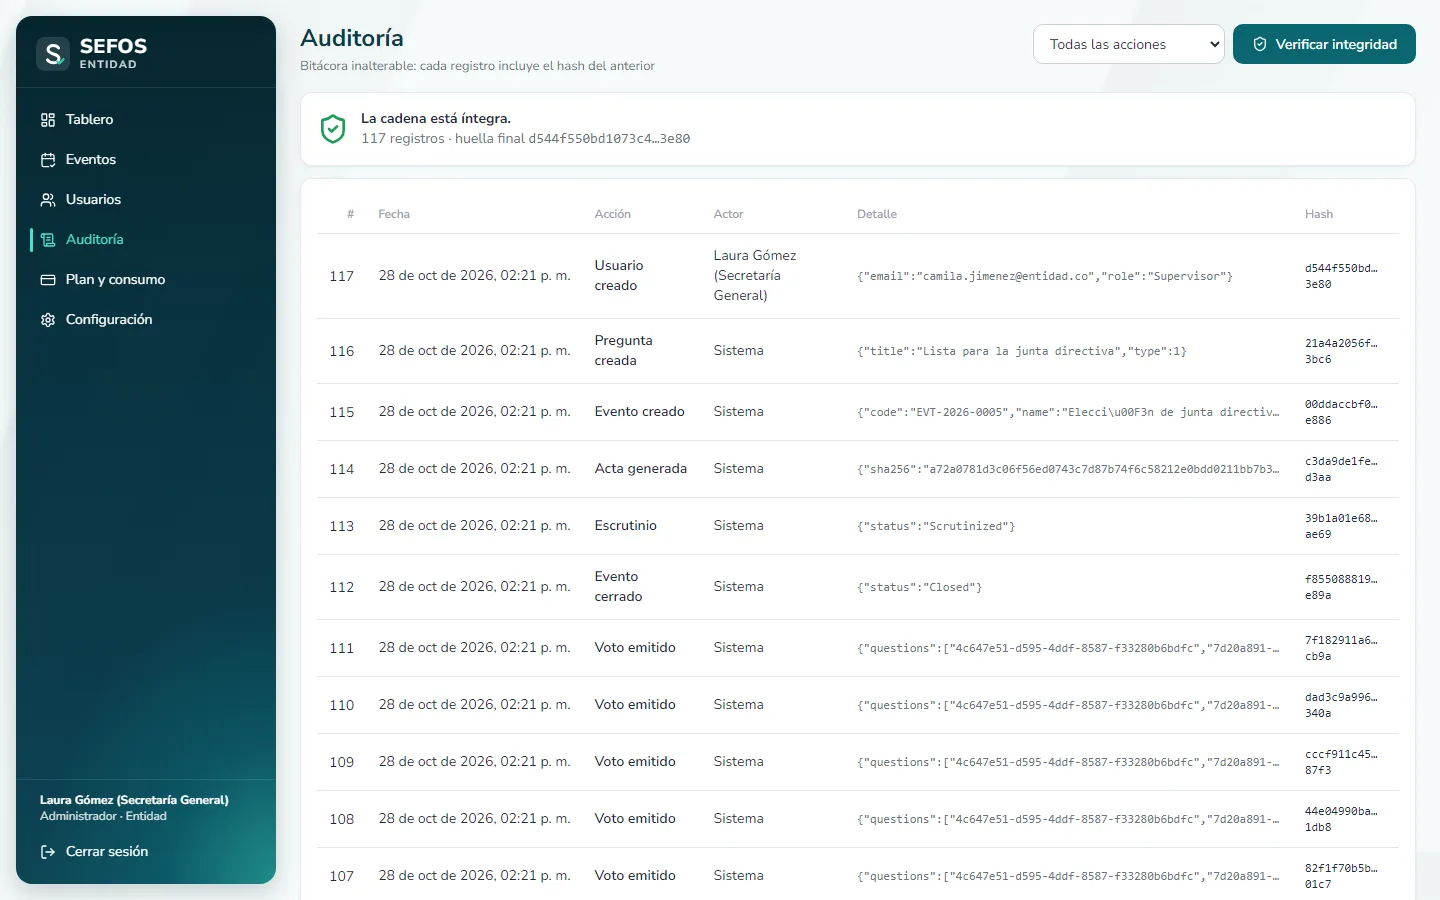This screenshot has width=1440, height=900.
Task: Click the Actor column header
Action: click(728, 214)
